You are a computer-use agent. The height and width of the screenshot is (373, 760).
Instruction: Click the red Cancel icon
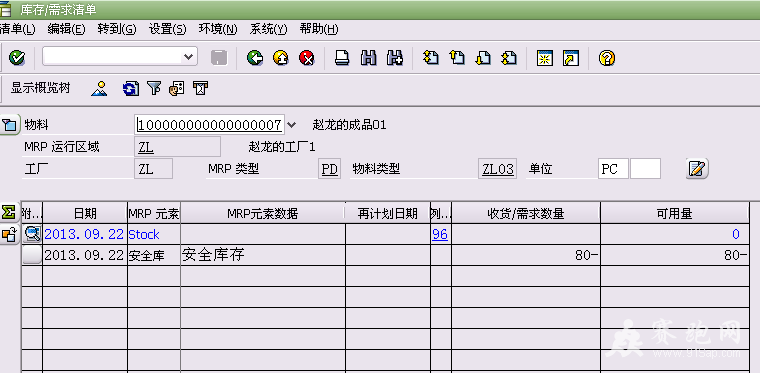(307, 58)
